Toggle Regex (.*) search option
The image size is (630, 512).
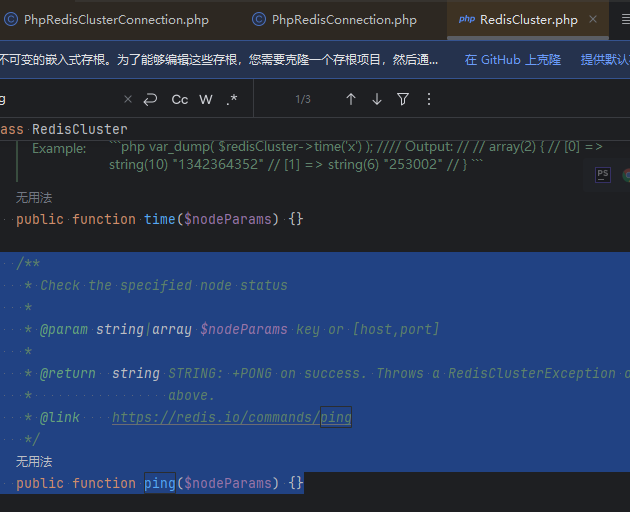click(232, 99)
